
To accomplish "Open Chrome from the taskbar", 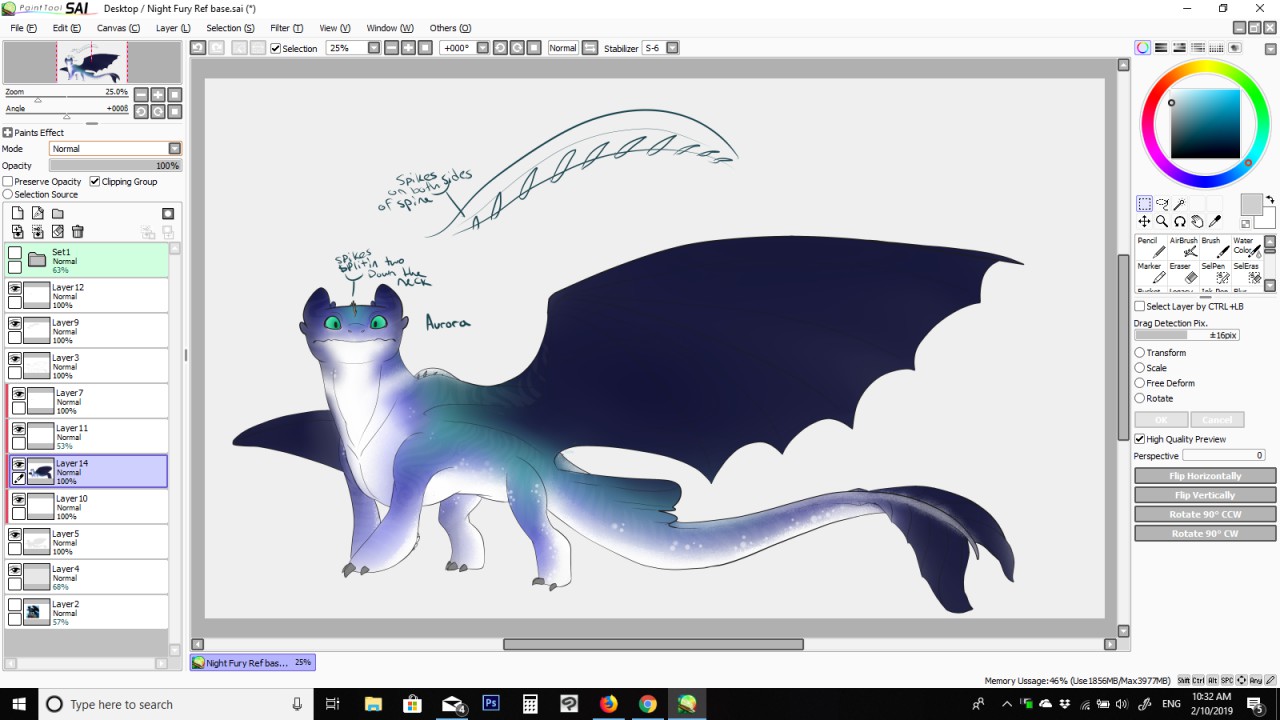I will 648,703.
